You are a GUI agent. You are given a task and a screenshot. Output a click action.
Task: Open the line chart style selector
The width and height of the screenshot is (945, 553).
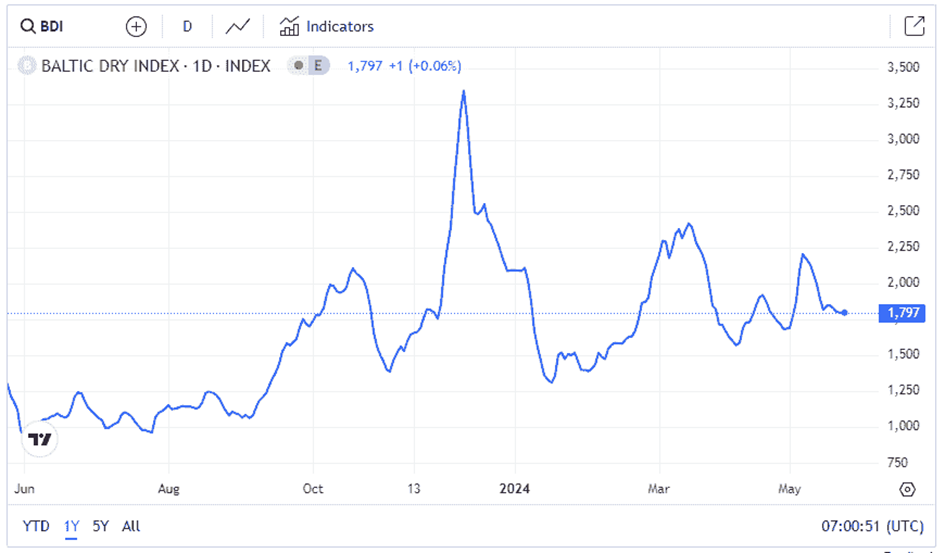[x=237, y=27]
